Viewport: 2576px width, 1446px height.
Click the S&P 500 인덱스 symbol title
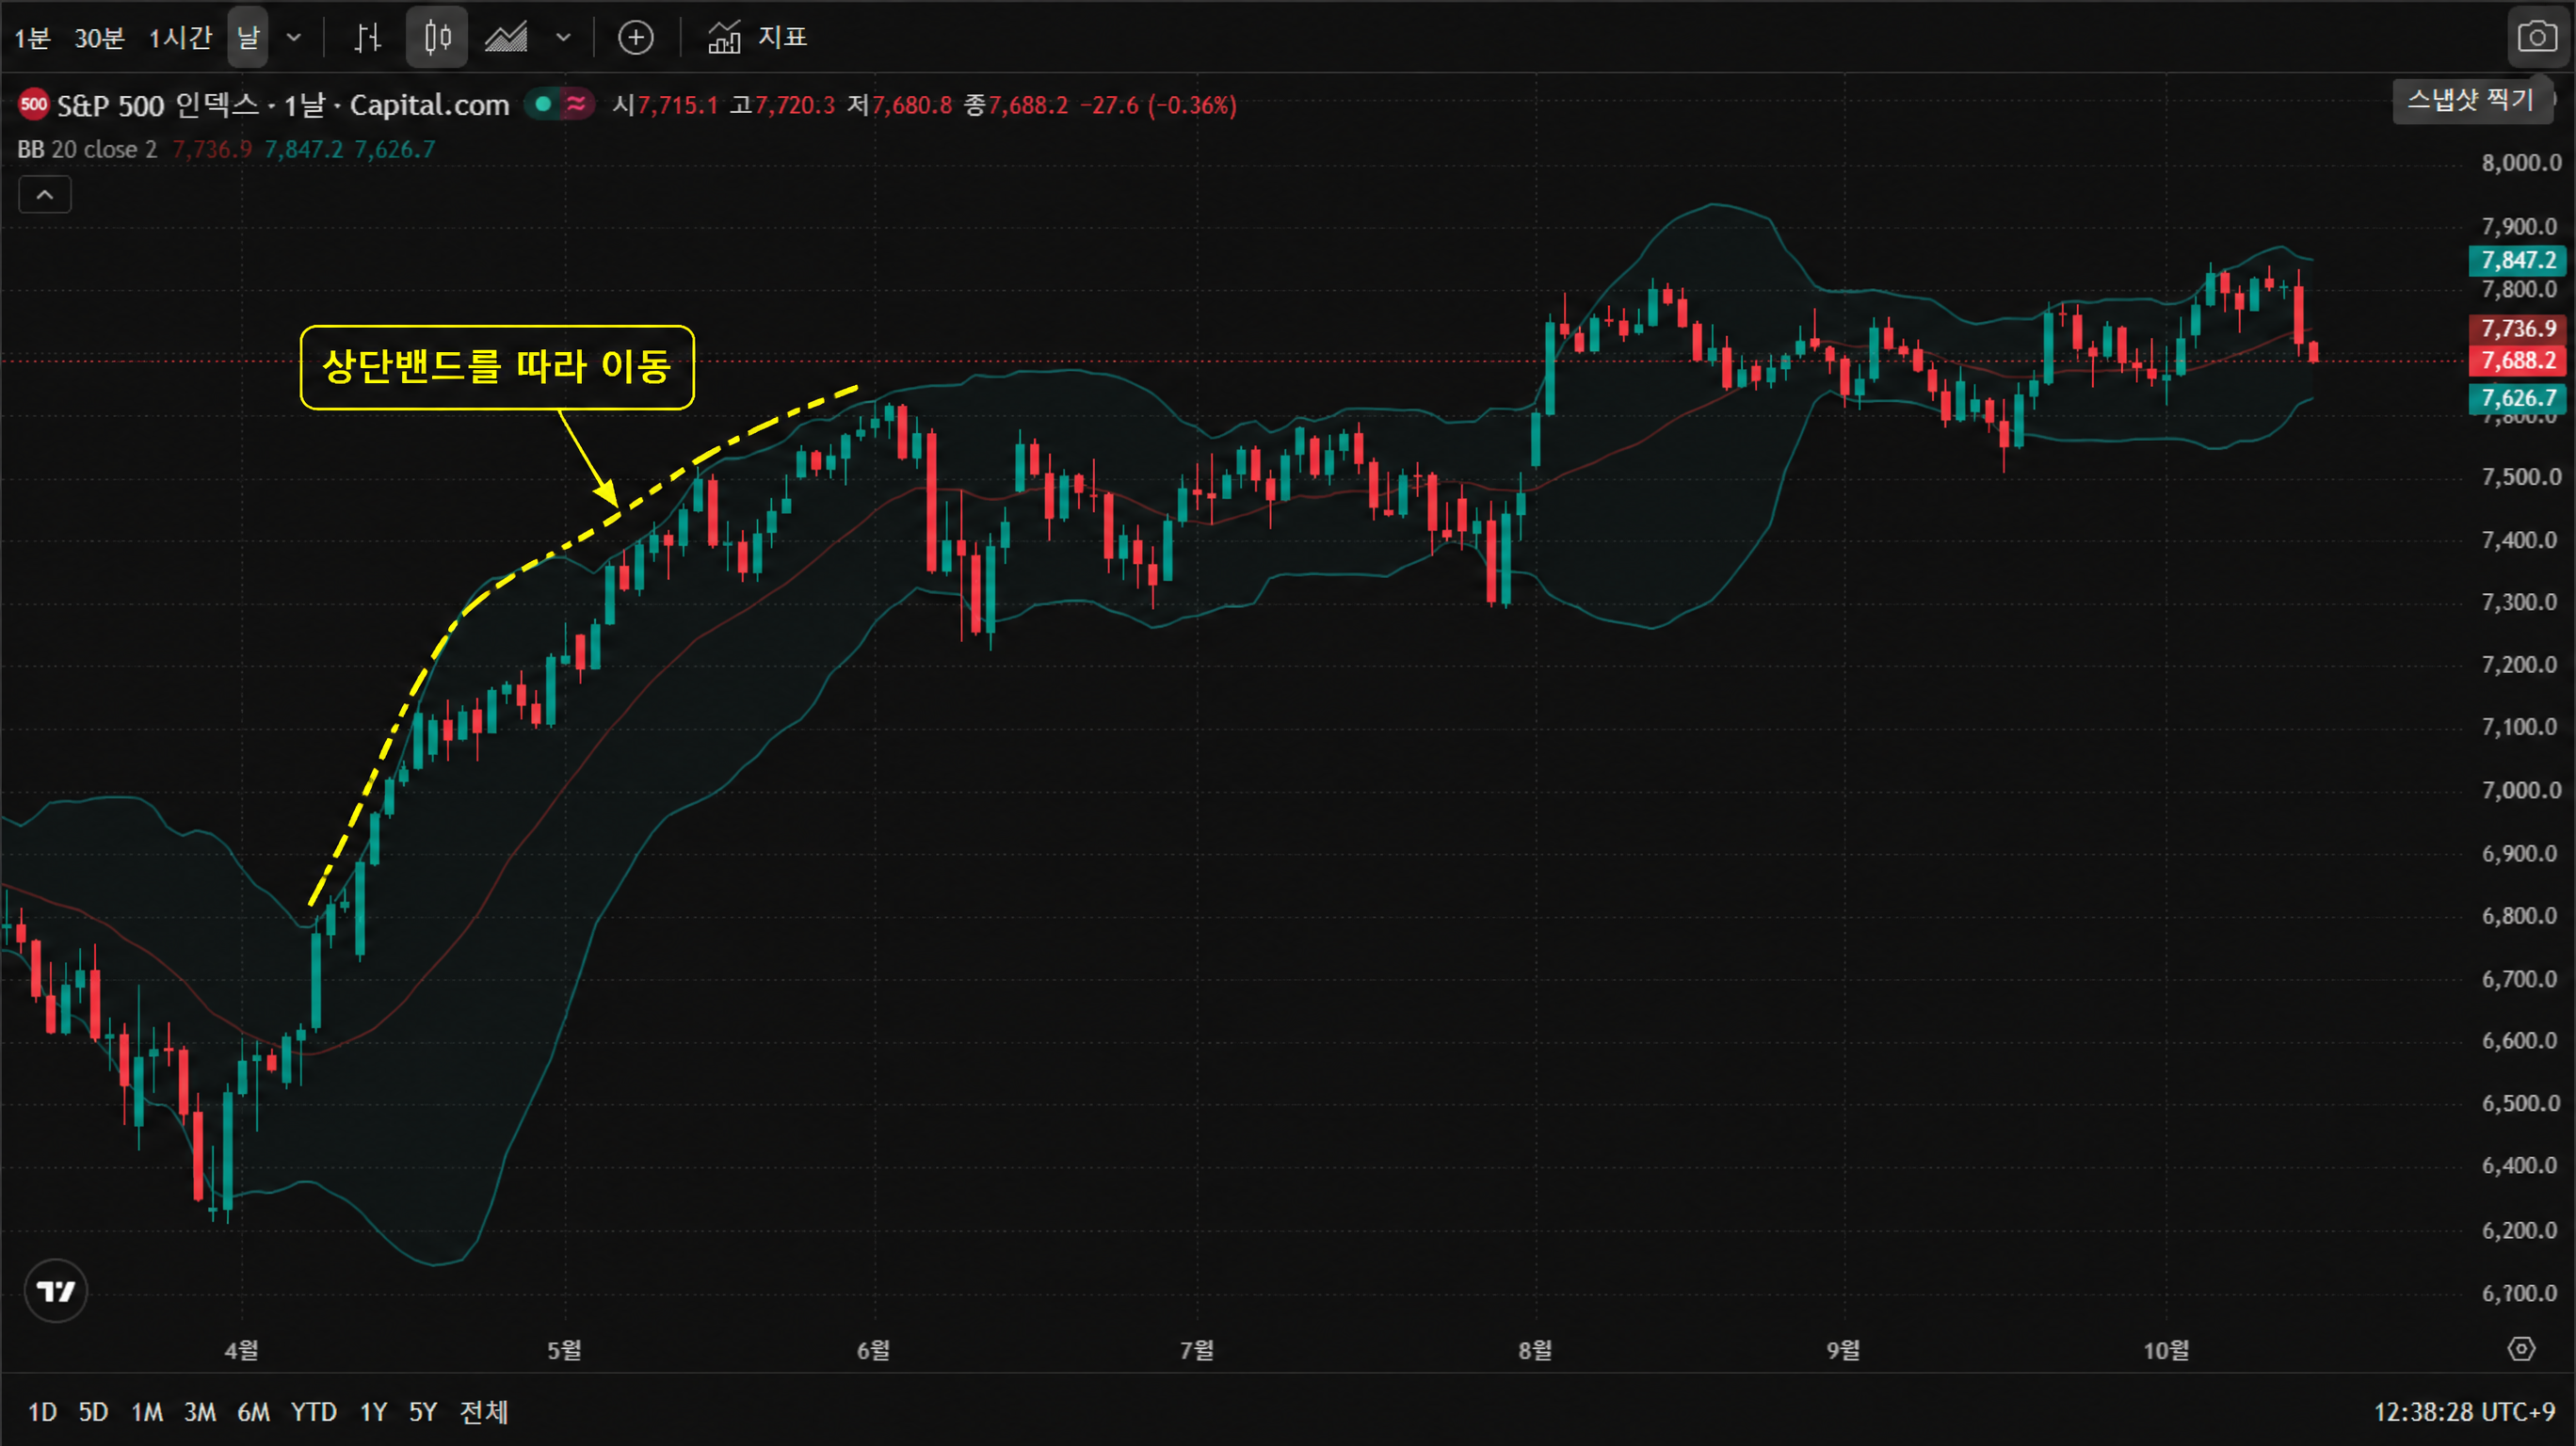283,104
